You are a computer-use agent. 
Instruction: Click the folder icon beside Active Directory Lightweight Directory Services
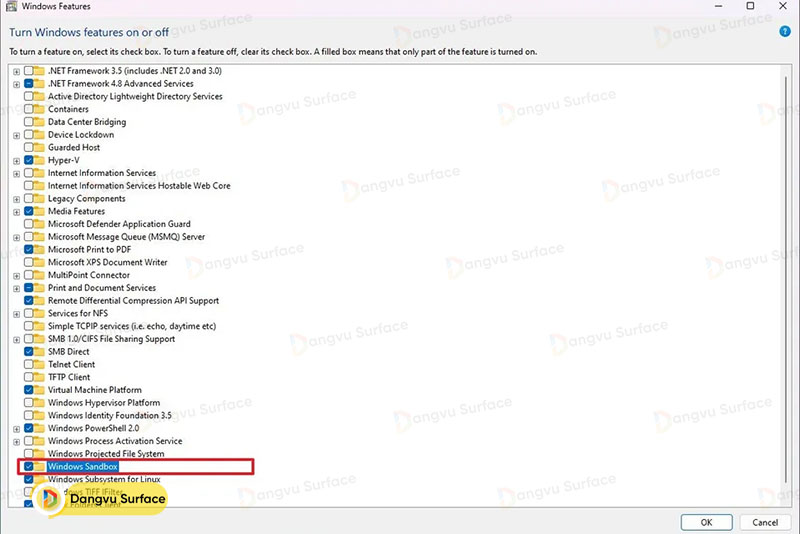click(x=39, y=96)
